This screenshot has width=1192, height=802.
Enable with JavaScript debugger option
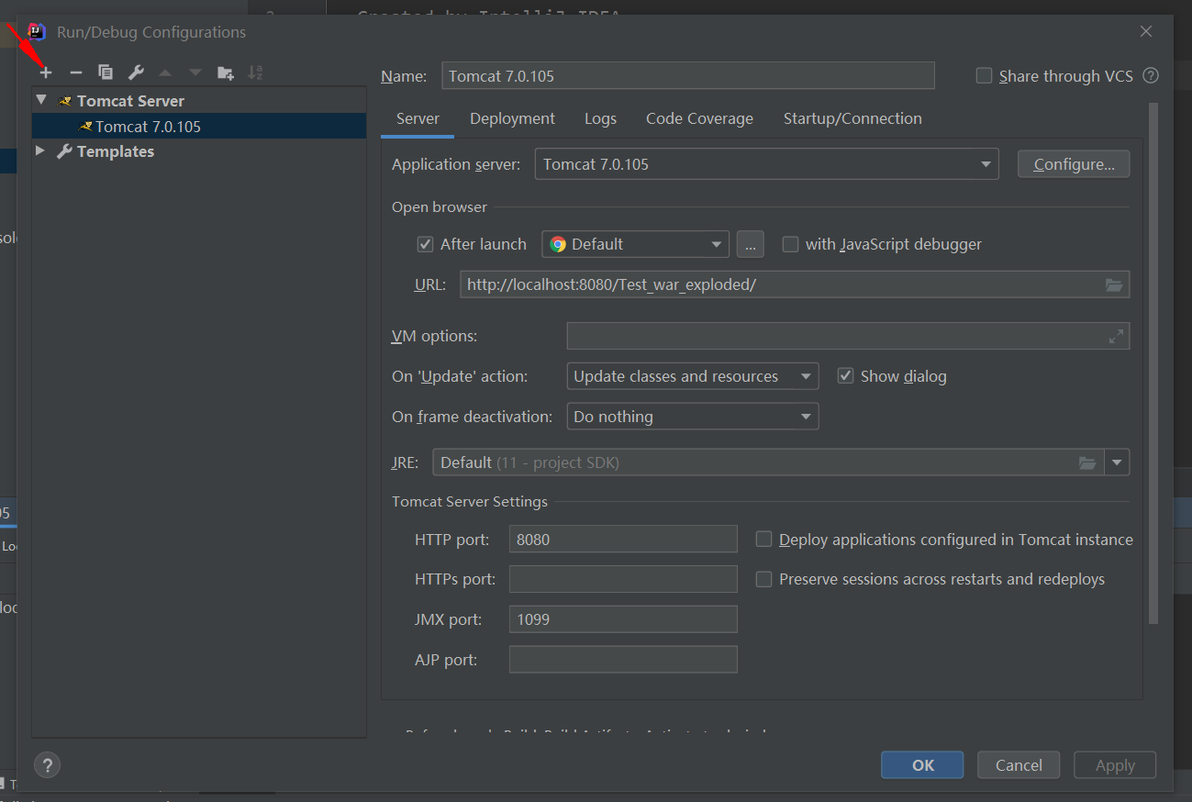click(791, 244)
